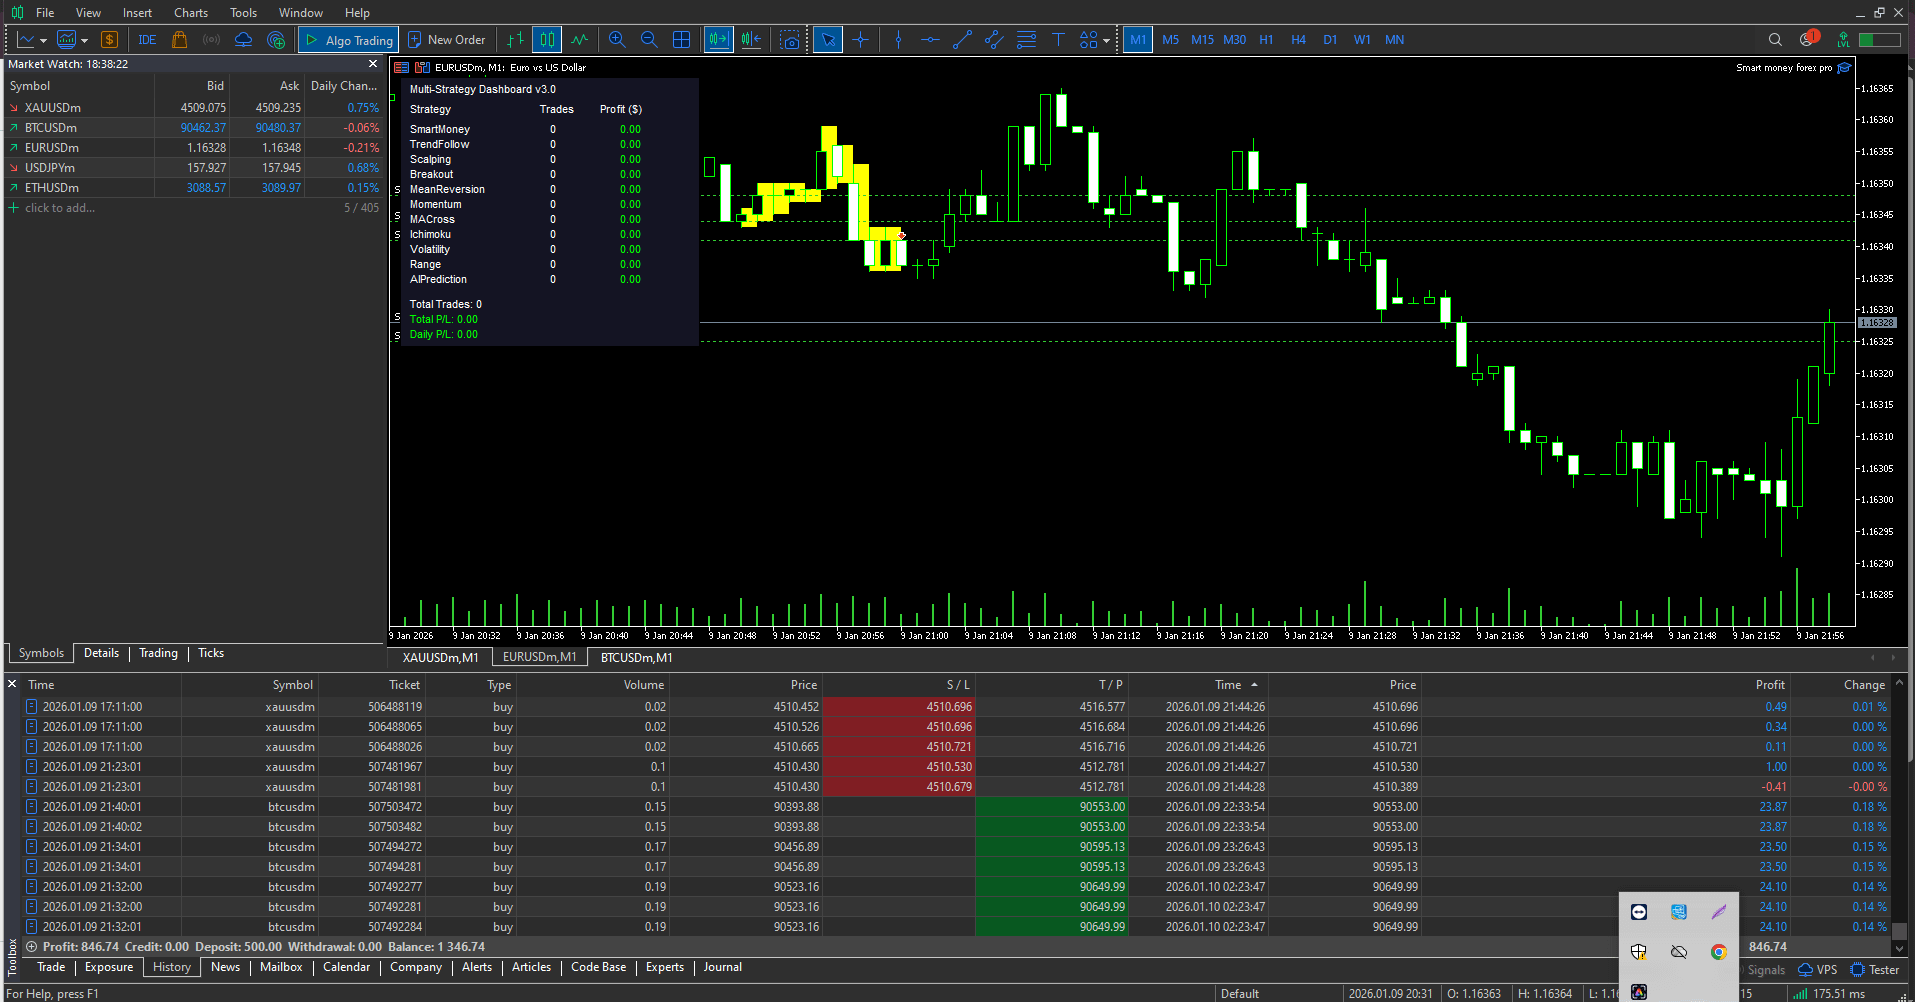Click the chart screenshot camera icon
This screenshot has width=1915, height=1002.
(x=790, y=40)
